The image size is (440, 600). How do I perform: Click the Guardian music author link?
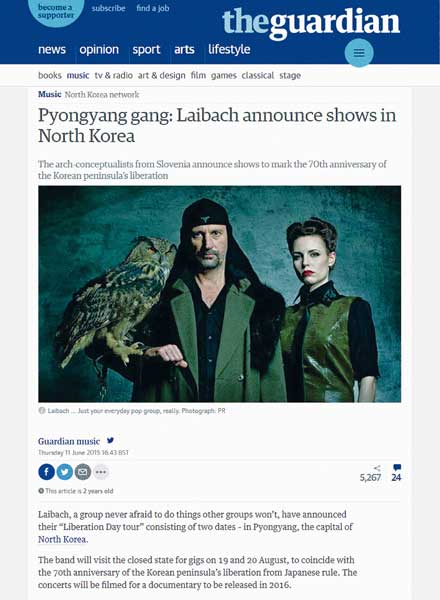(x=69, y=441)
